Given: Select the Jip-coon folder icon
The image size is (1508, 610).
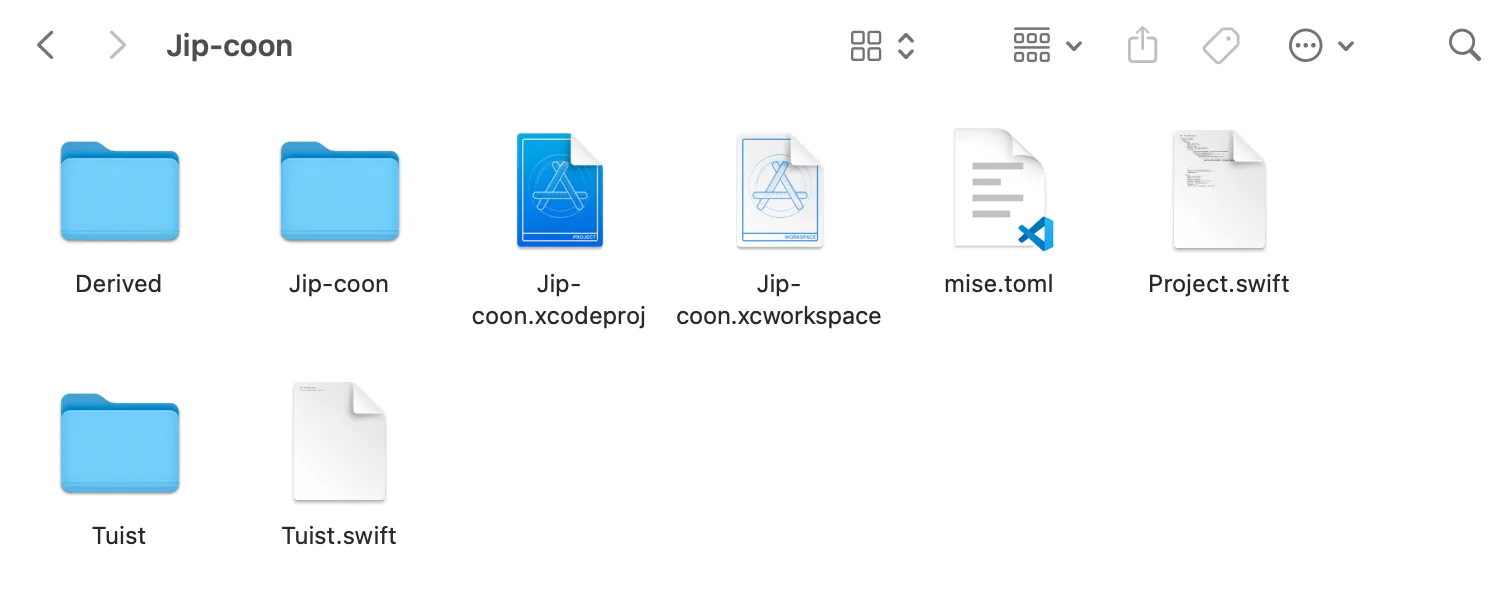Looking at the screenshot, I should click(339, 191).
